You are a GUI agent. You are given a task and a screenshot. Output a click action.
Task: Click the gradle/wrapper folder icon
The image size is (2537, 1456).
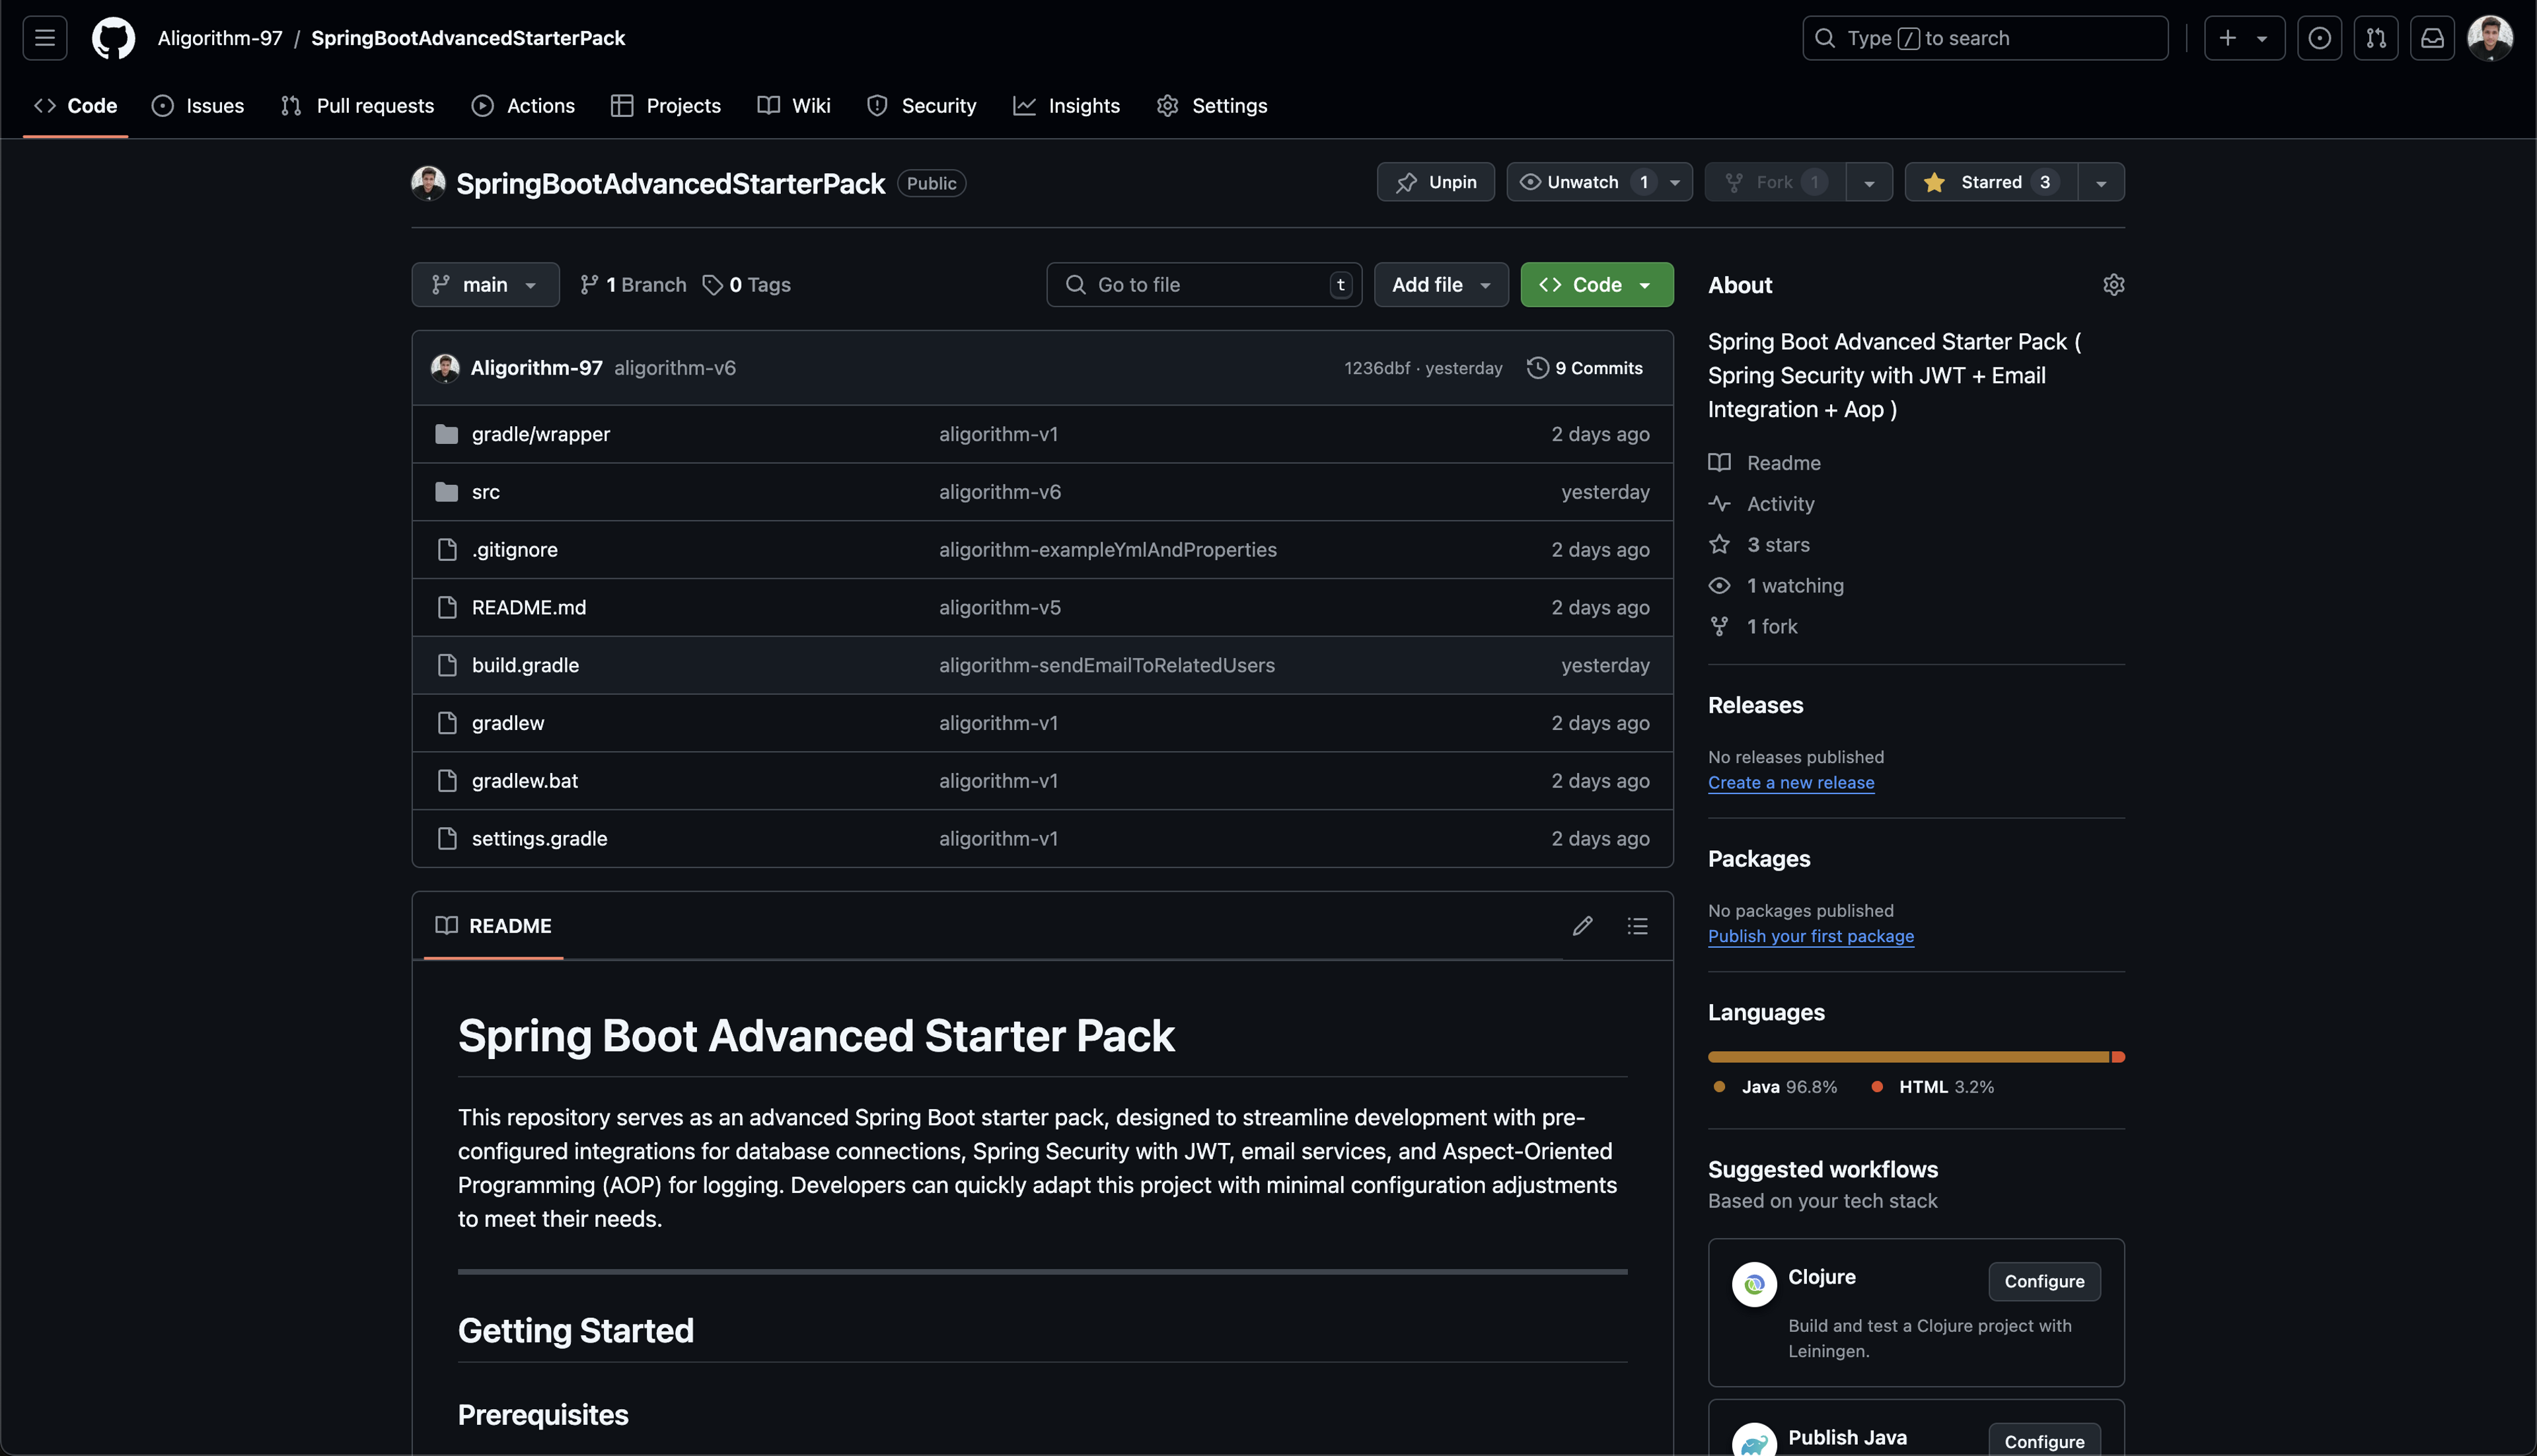point(447,434)
